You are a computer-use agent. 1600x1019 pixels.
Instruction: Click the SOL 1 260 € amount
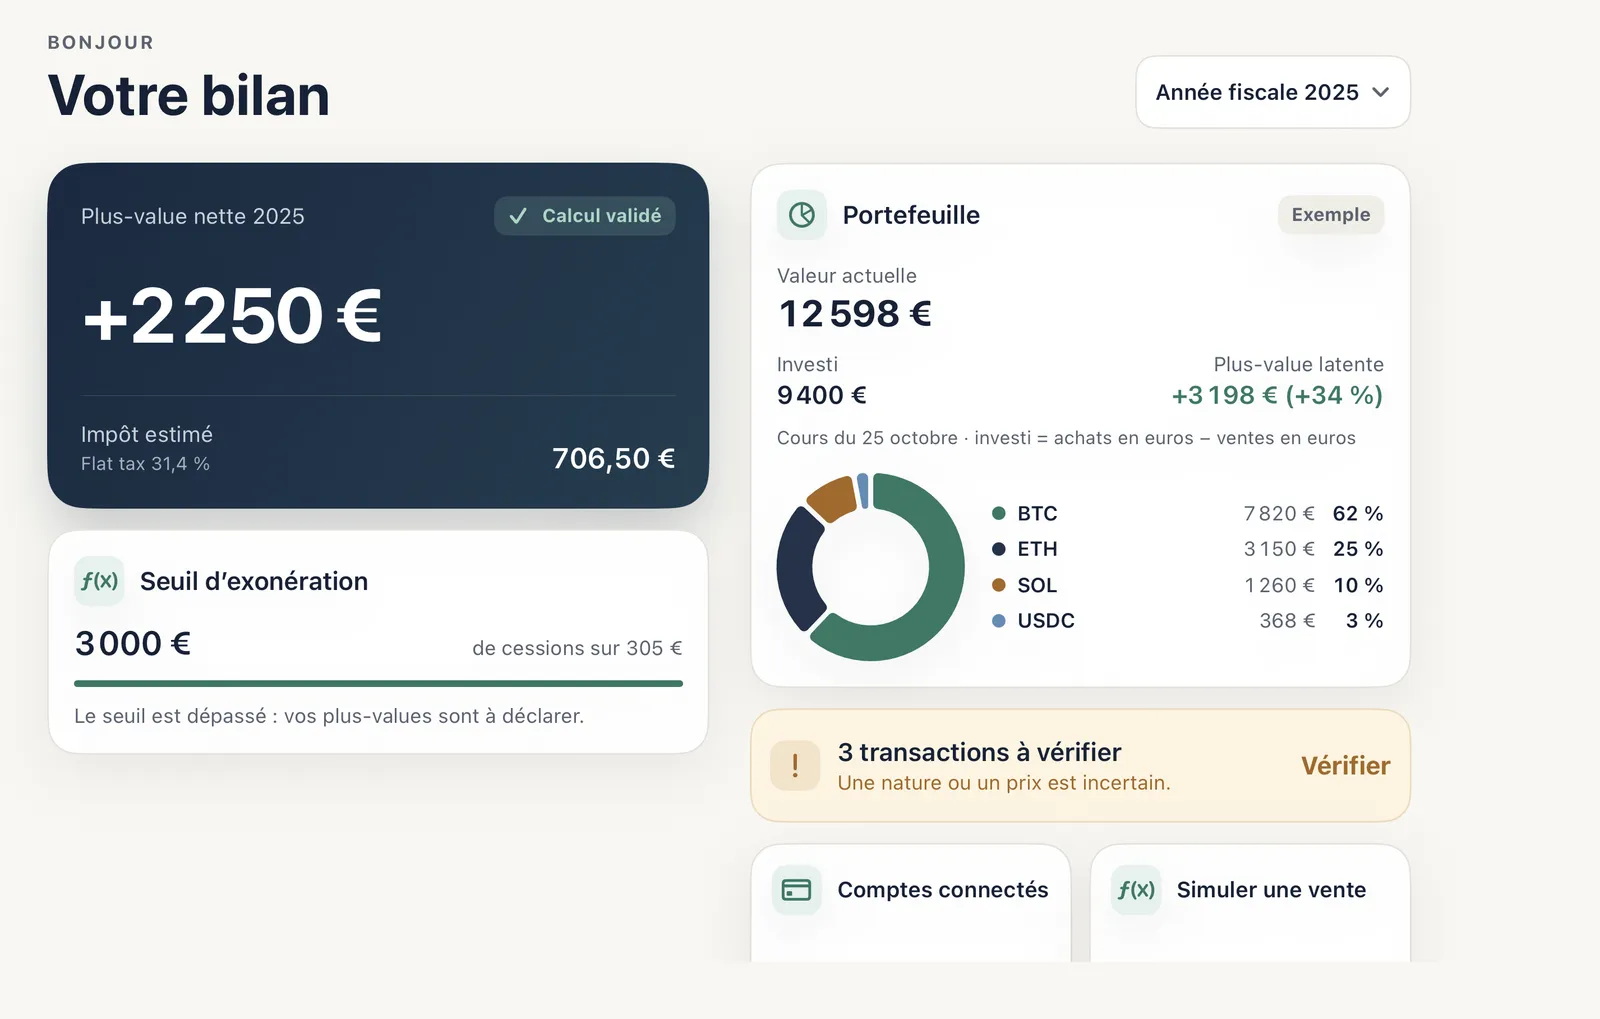coord(1279,585)
